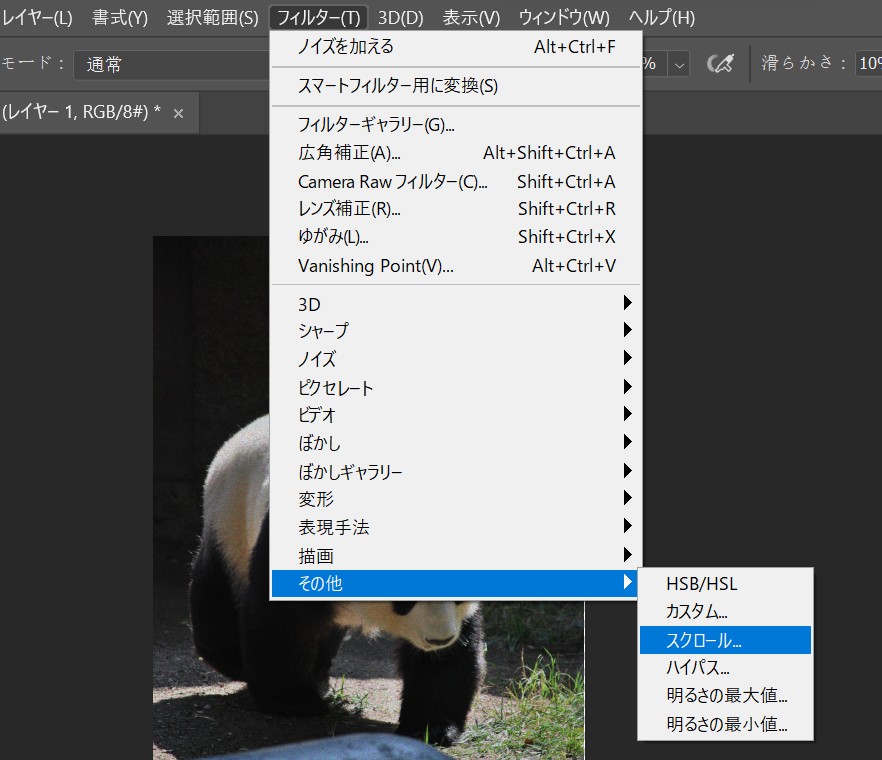Click the pen pressure opacity icon
Viewport: 882px width, 760px height.
(x=719, y=64)
